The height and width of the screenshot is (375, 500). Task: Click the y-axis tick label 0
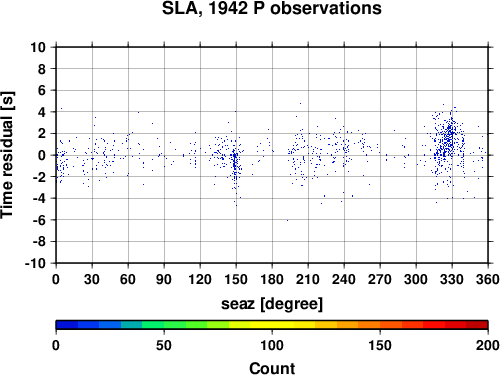pos(42,155)
